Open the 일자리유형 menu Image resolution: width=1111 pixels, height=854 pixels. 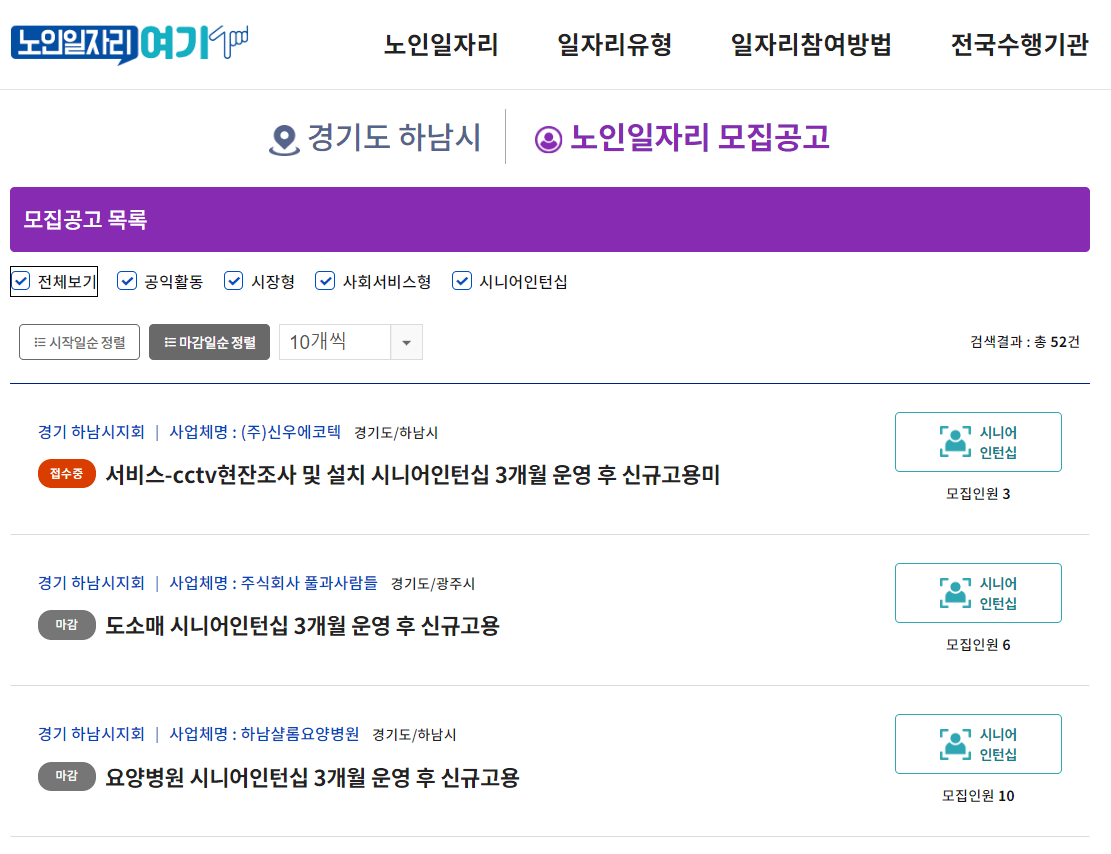(611, 45)
